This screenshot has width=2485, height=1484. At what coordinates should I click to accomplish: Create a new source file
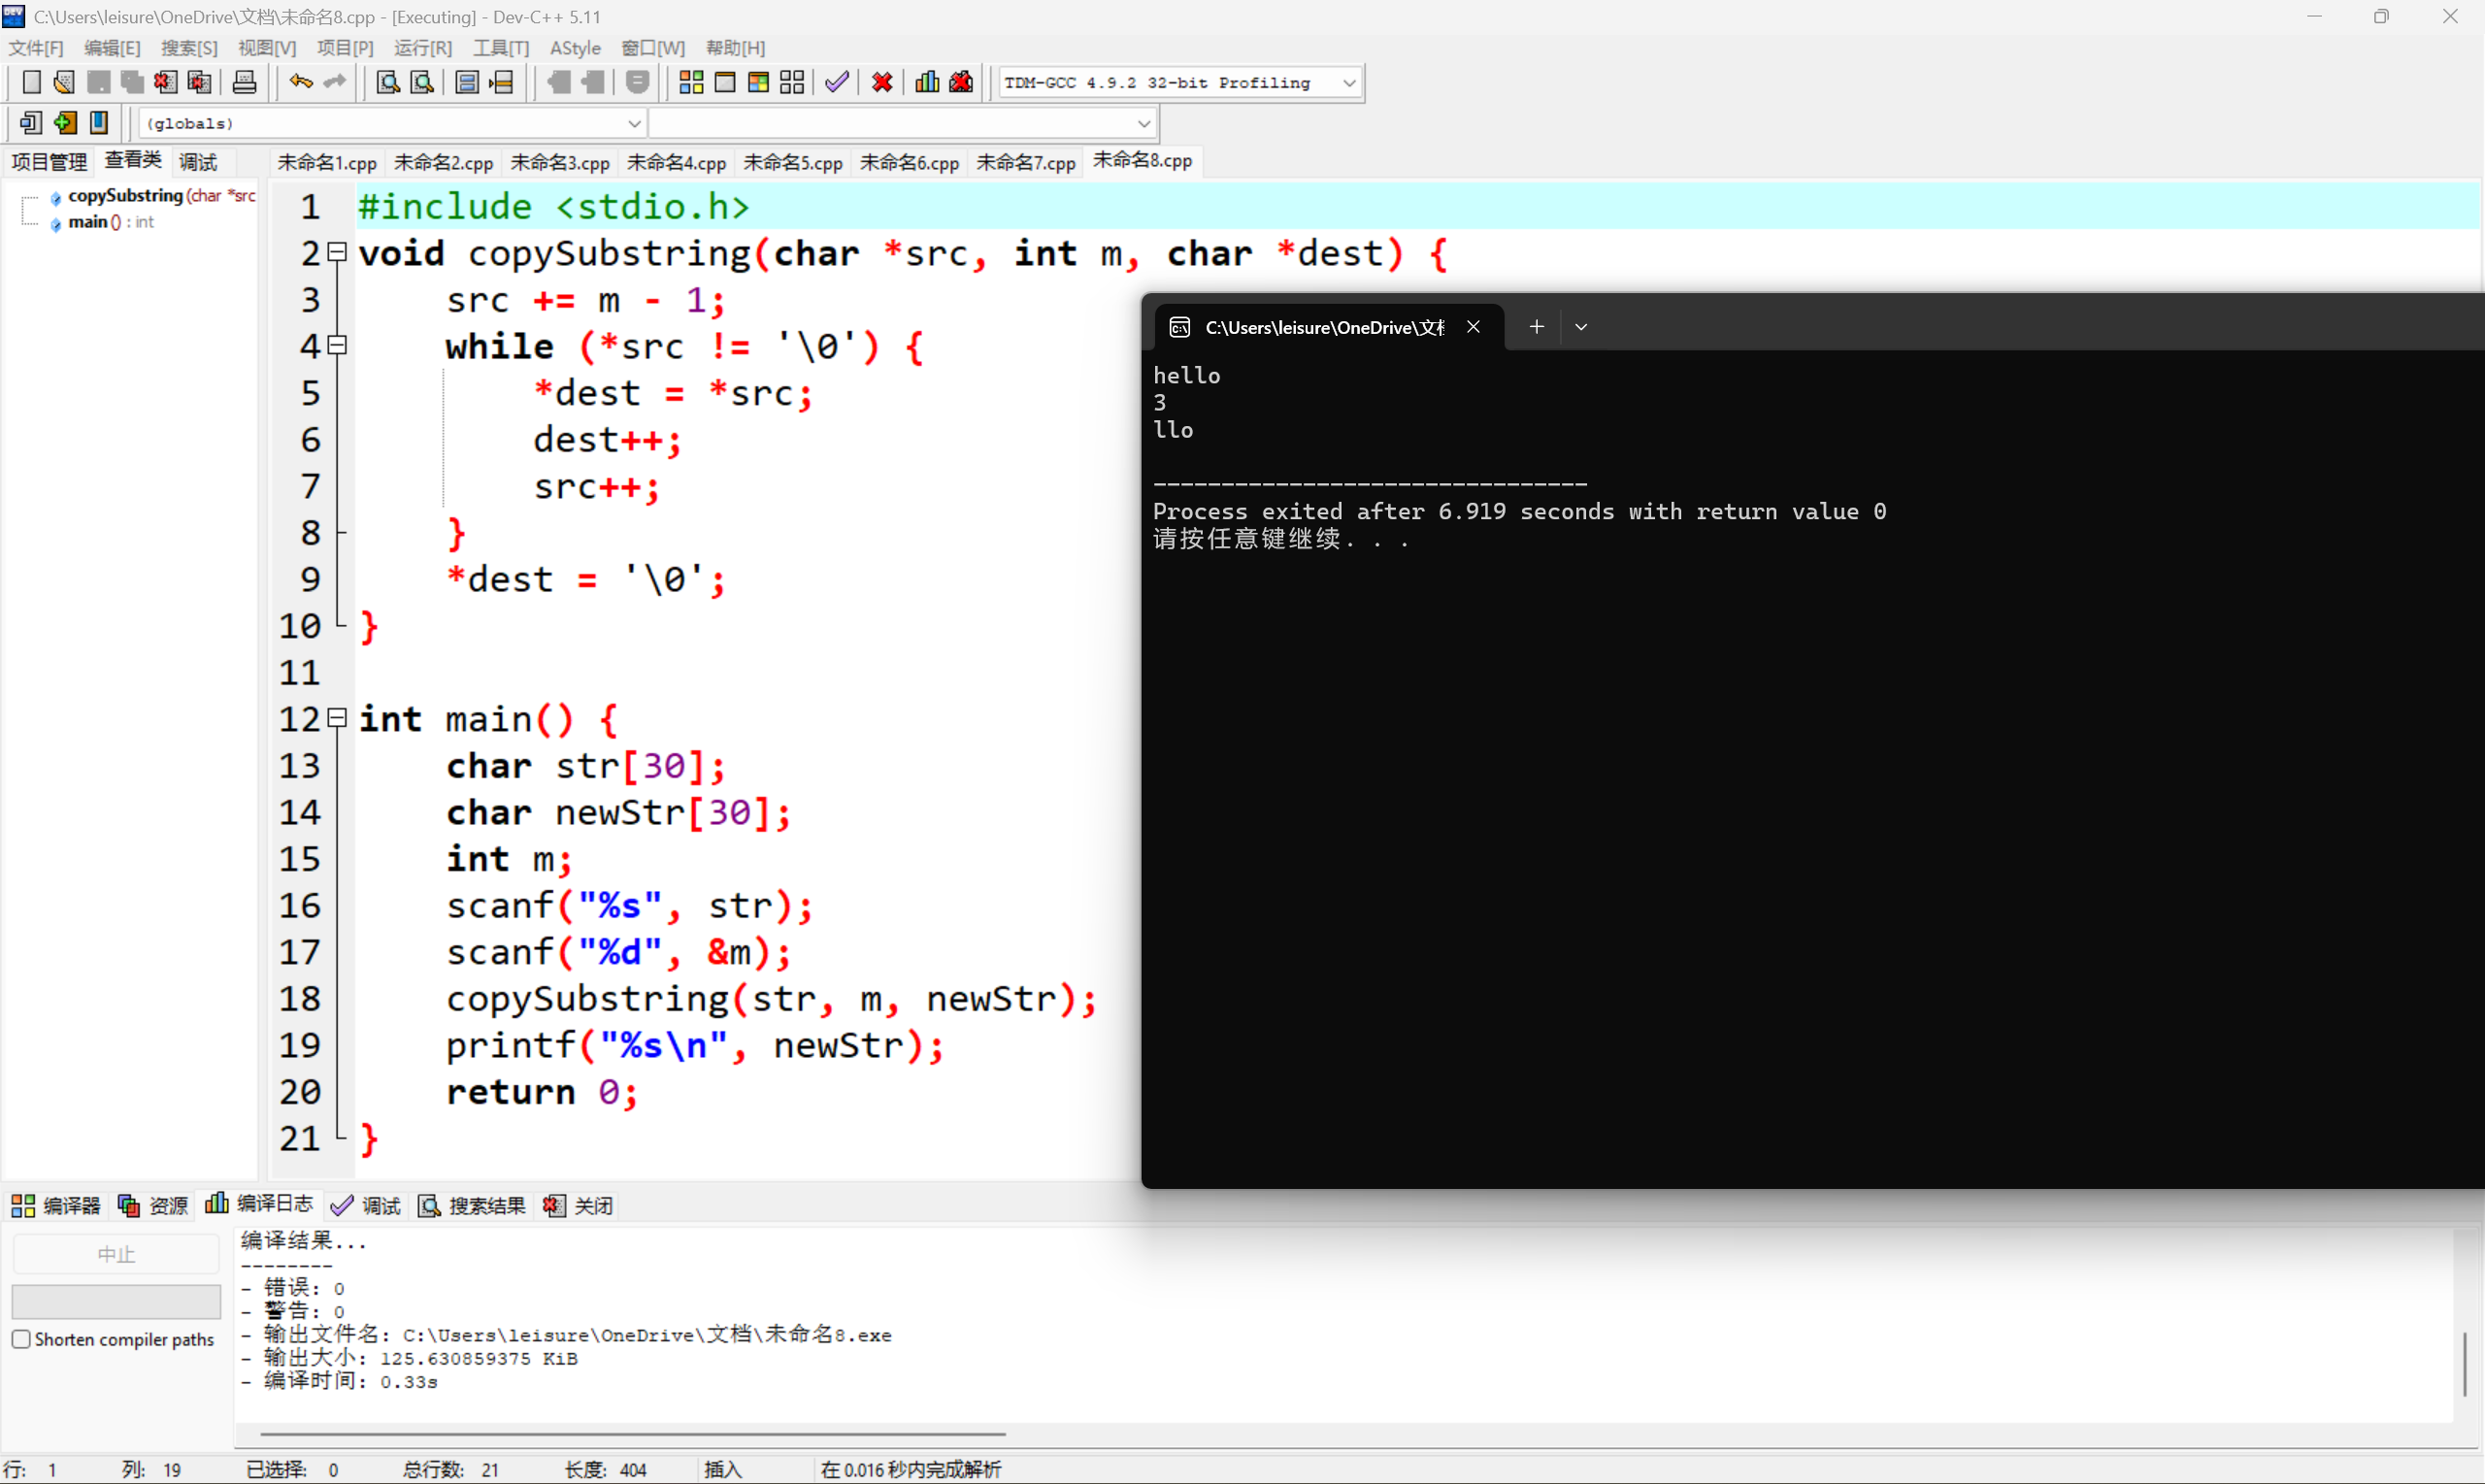[31, 82]
